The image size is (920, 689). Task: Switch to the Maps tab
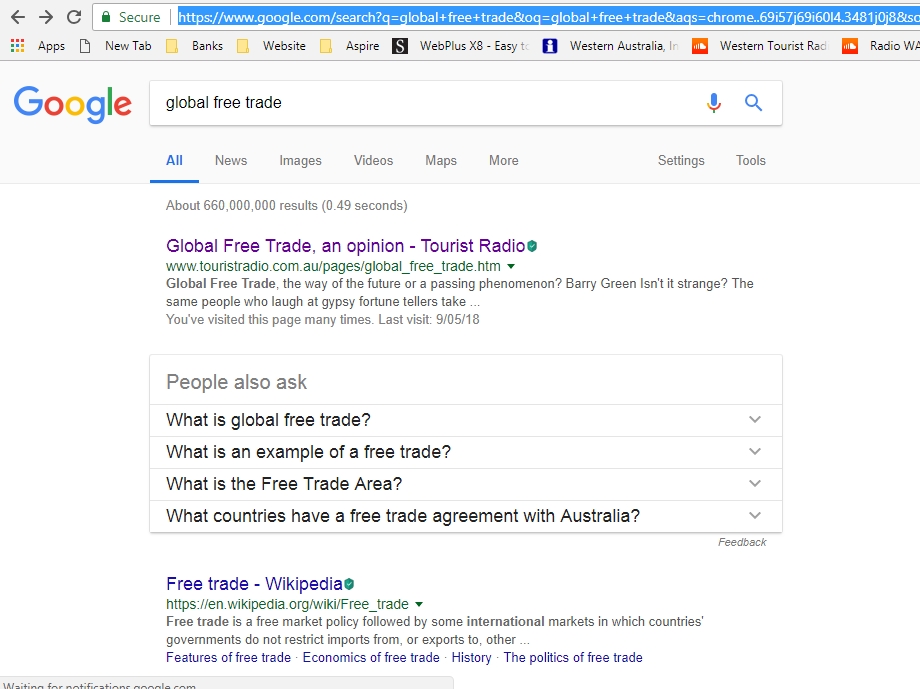coord(441,161)
